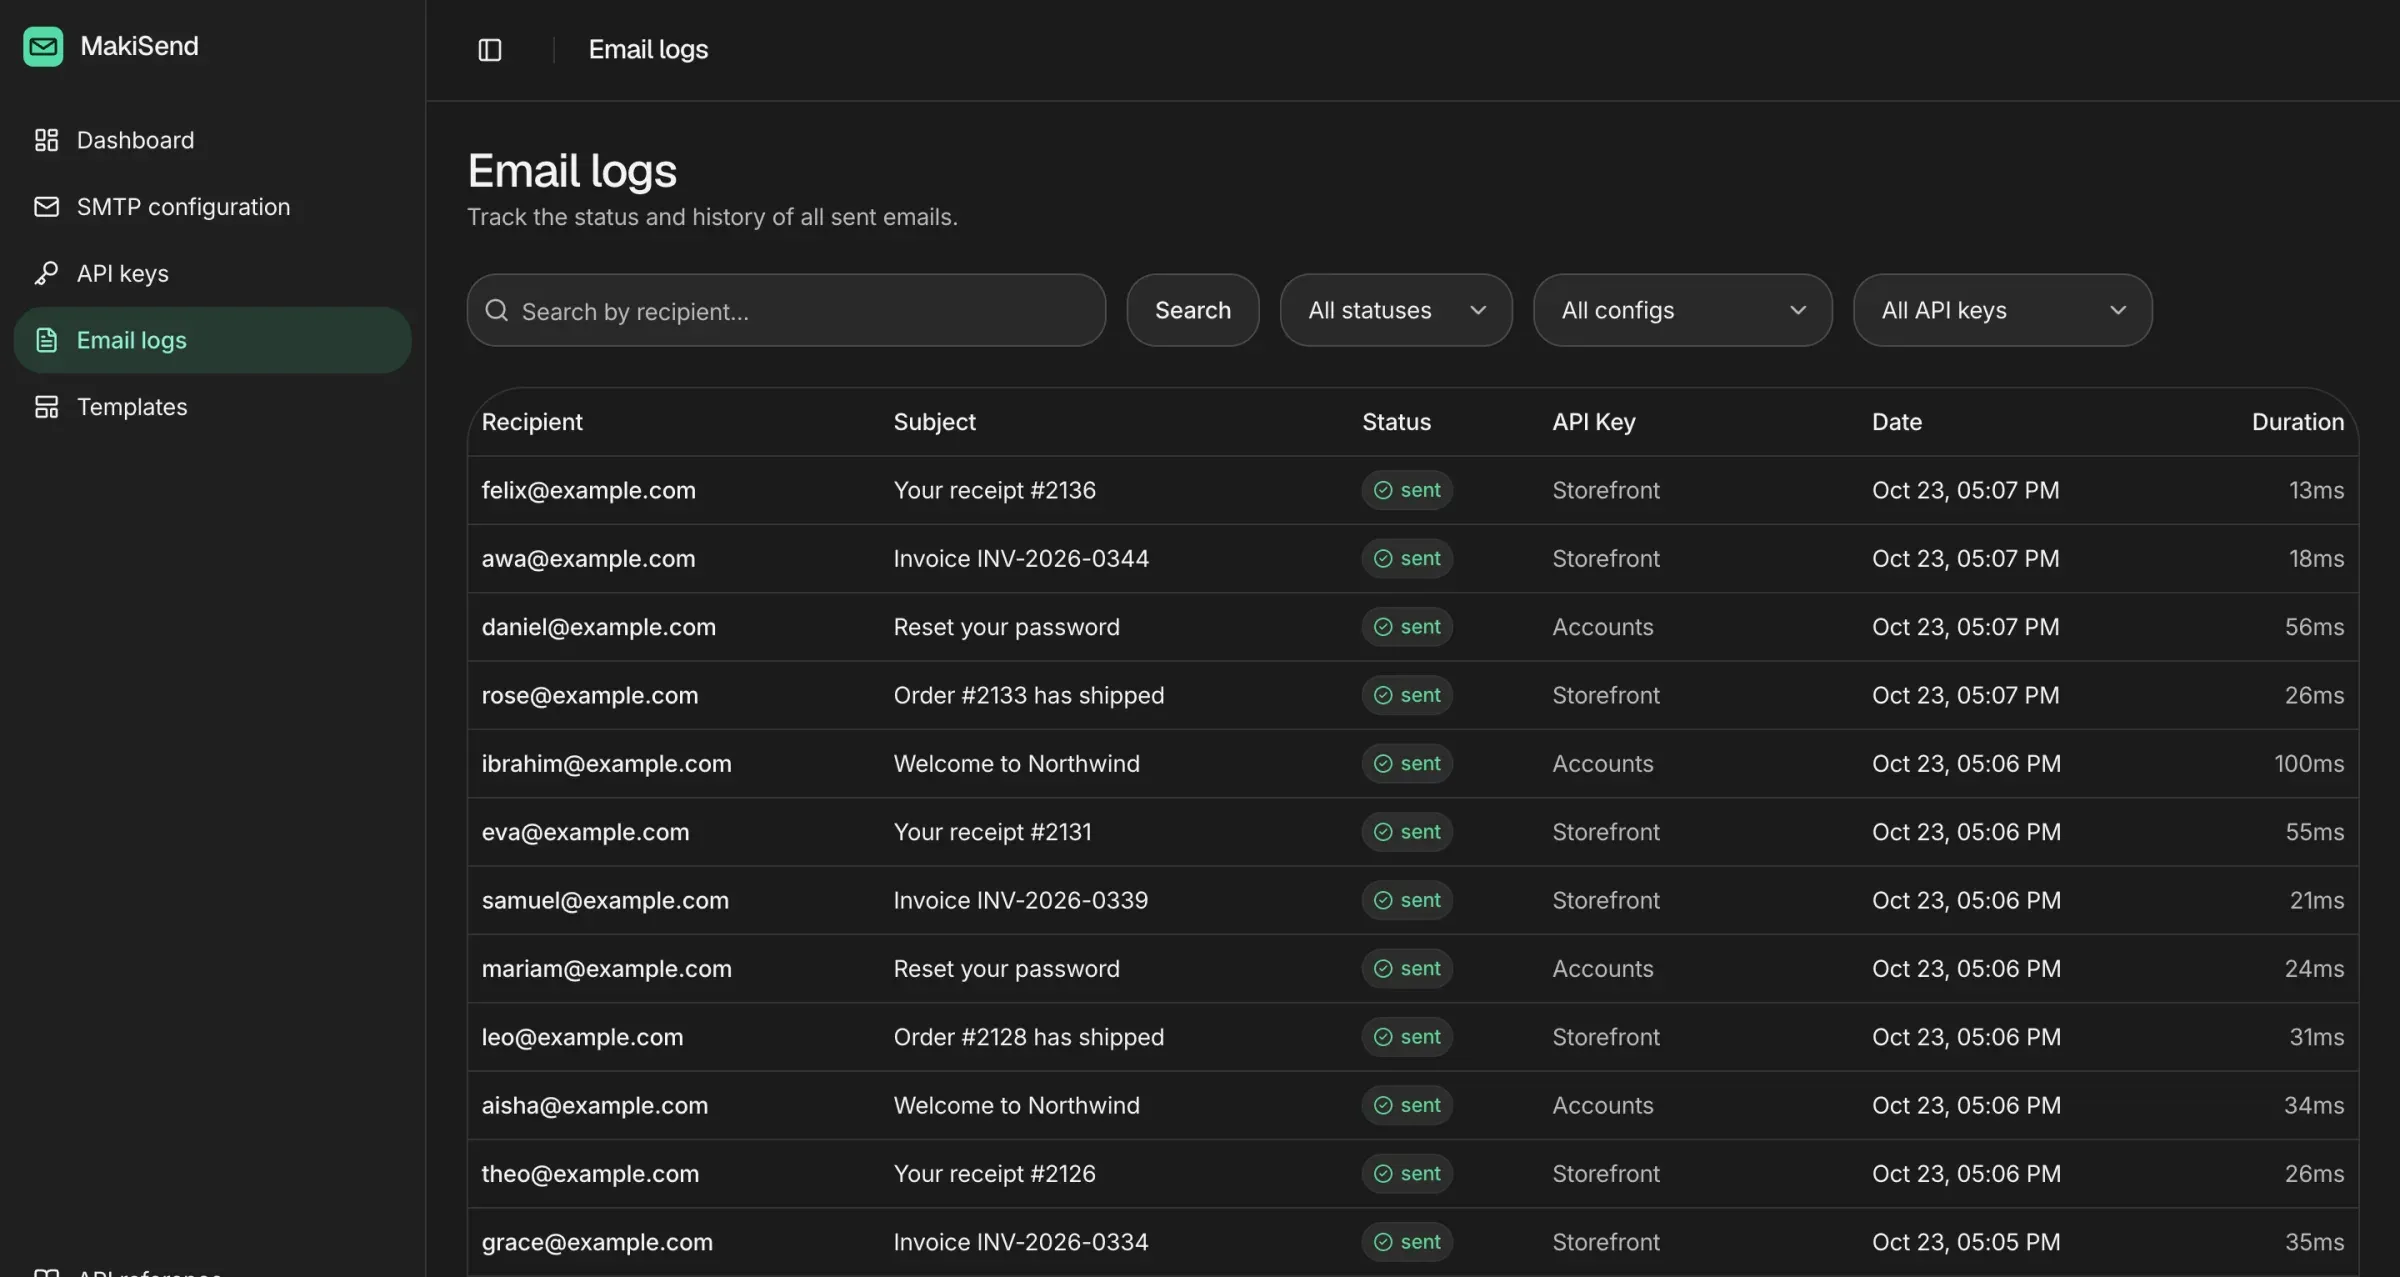Viewport: 2400px width, 1277px height.
Task: Click Storefront key in samuel@example.com row
Action: click(x=1605, y=900)
